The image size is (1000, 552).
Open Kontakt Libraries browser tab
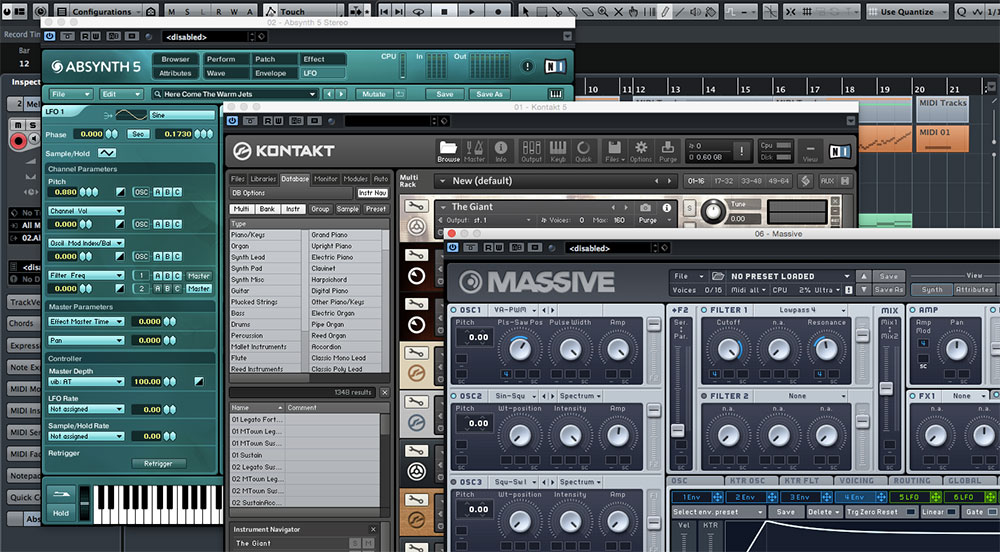pos(263,179)
